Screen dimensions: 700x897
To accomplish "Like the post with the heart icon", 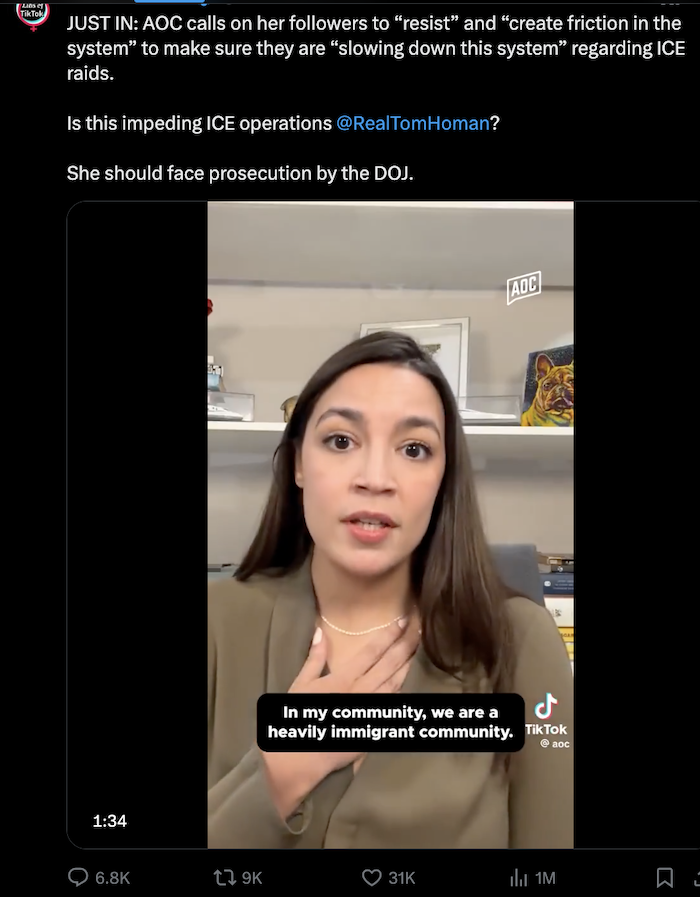I will tap(372, 878).
